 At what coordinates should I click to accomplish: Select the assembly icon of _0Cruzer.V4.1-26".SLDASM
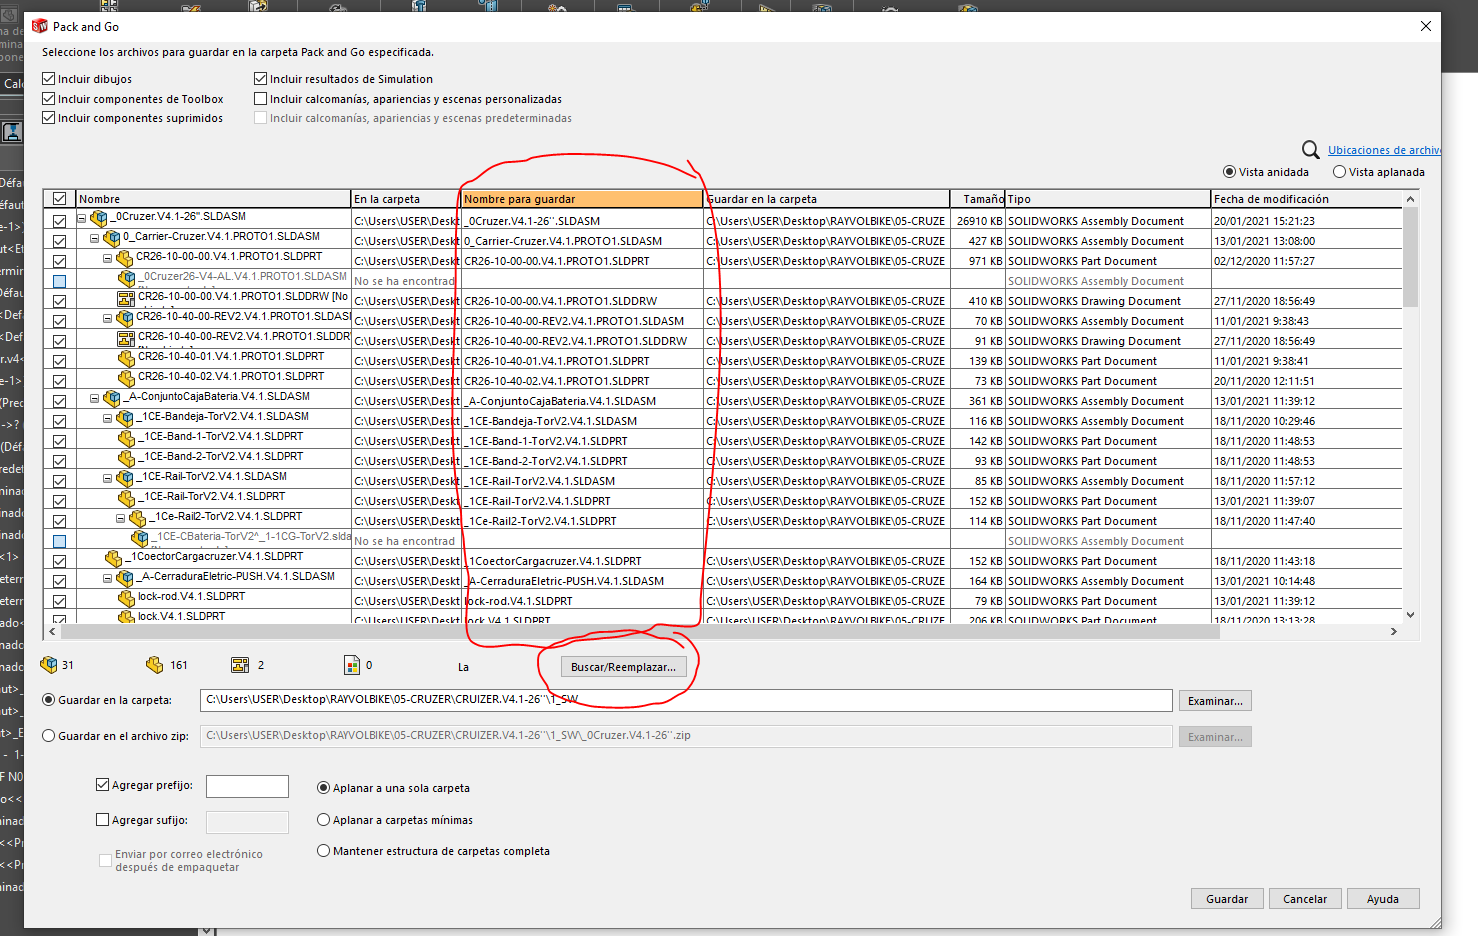tap(99, 217)
